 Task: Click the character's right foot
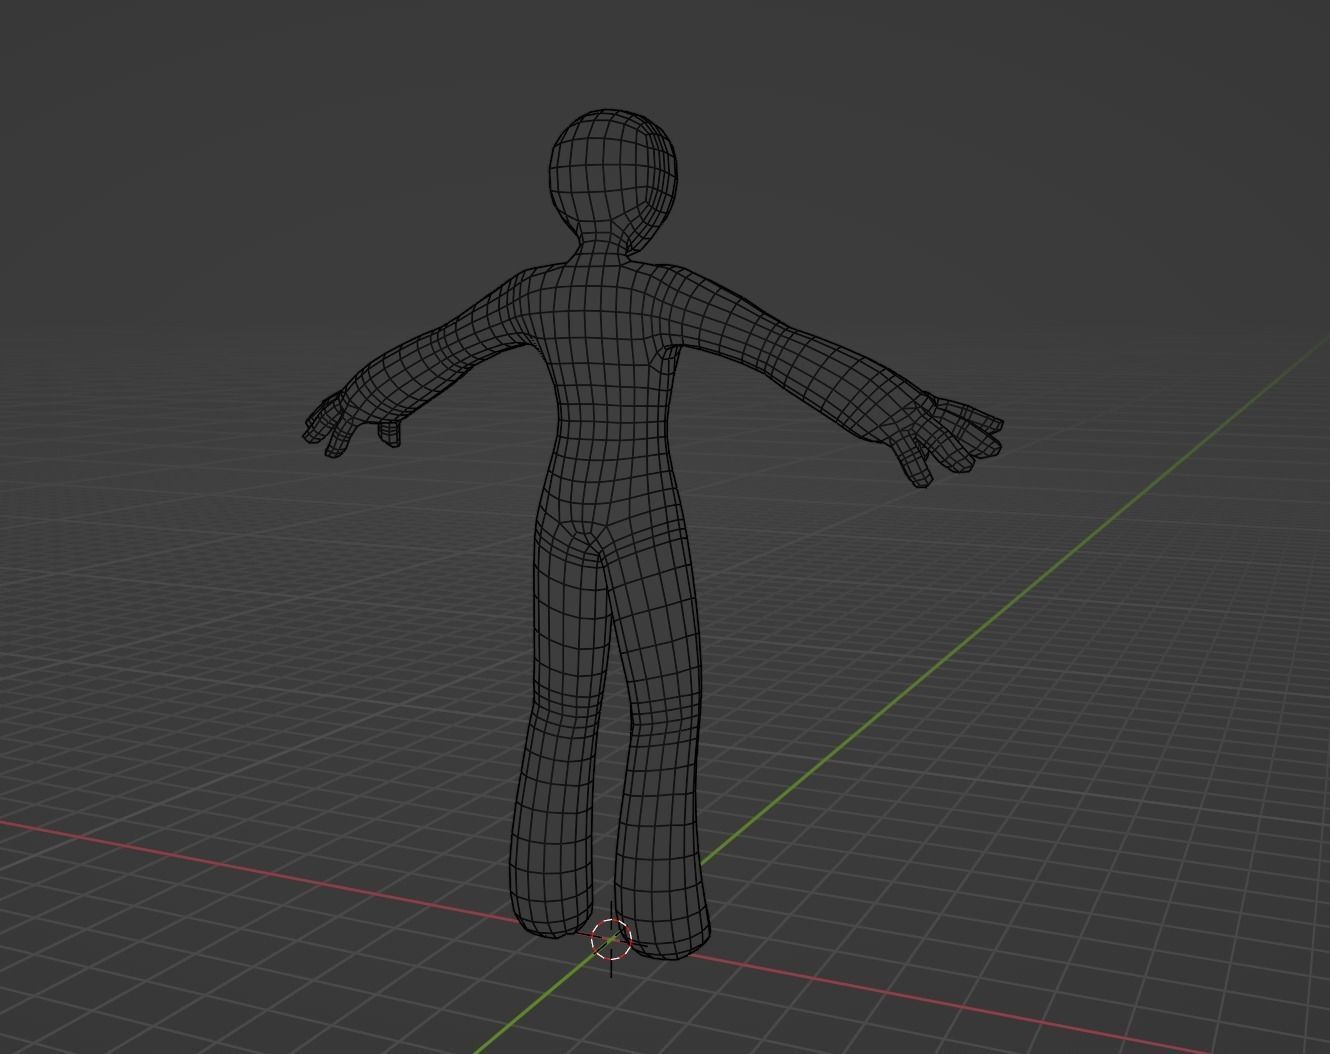point(550,920)
